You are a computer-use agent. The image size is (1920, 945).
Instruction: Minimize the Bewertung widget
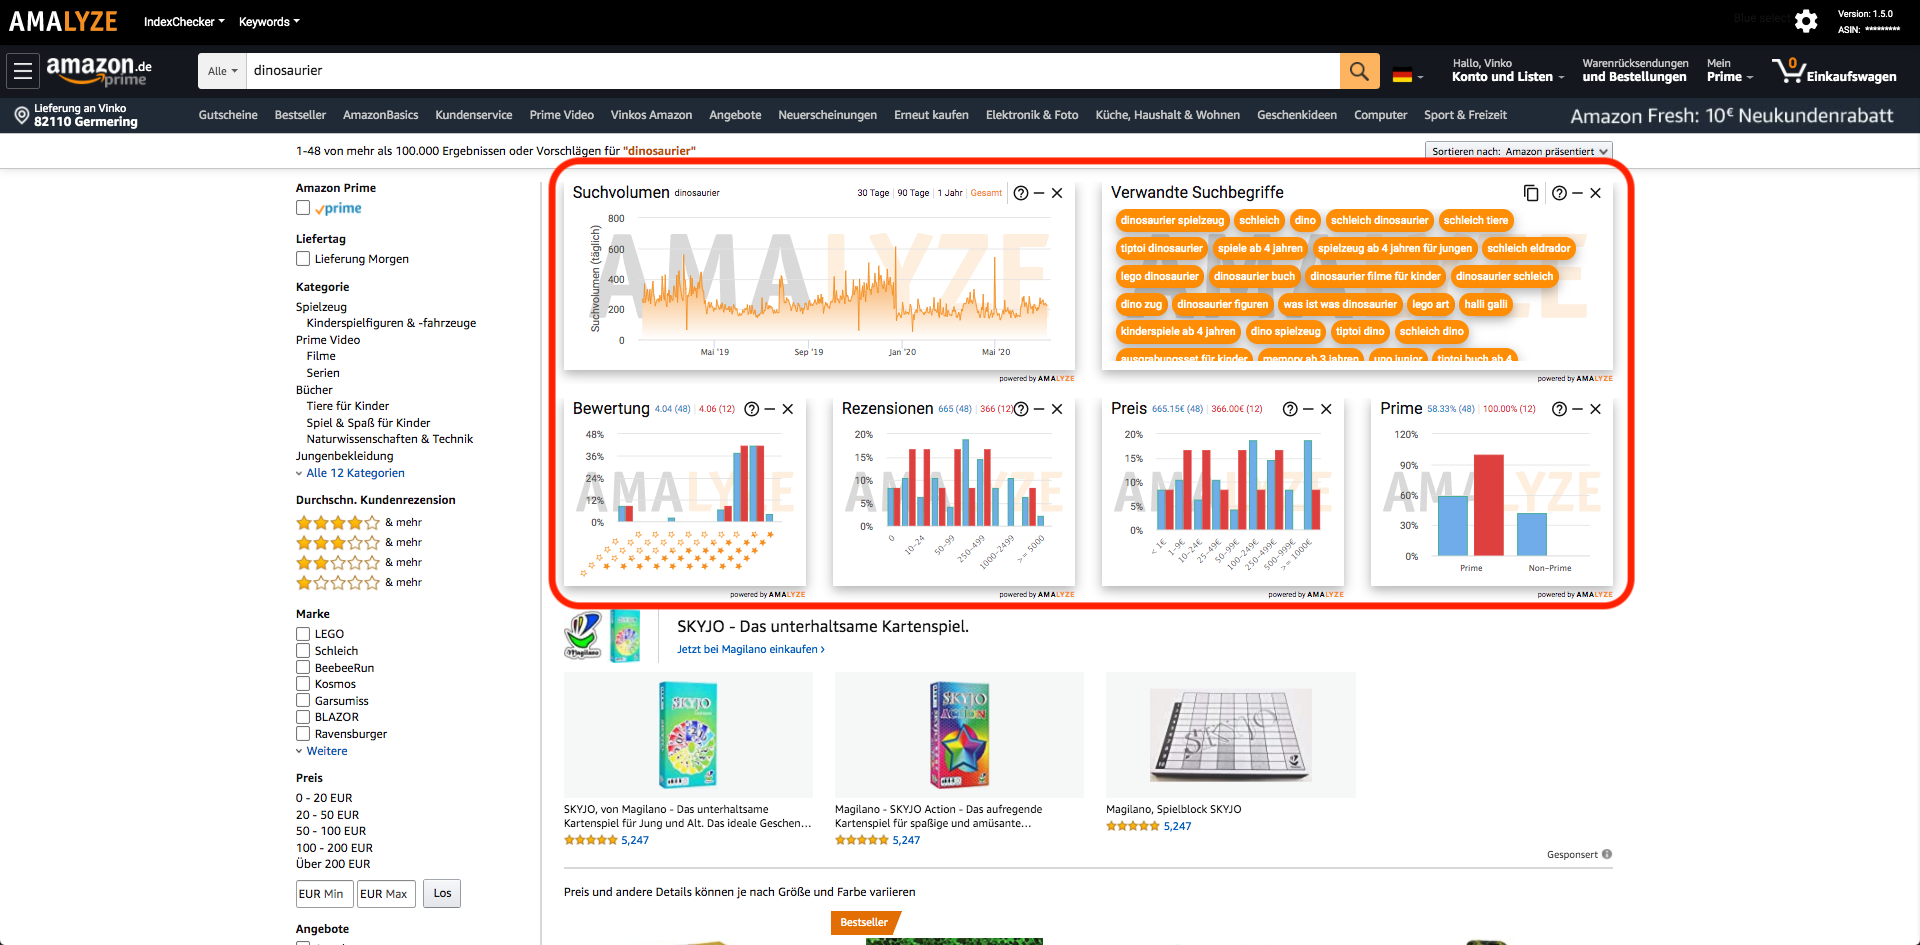point(770,409)
